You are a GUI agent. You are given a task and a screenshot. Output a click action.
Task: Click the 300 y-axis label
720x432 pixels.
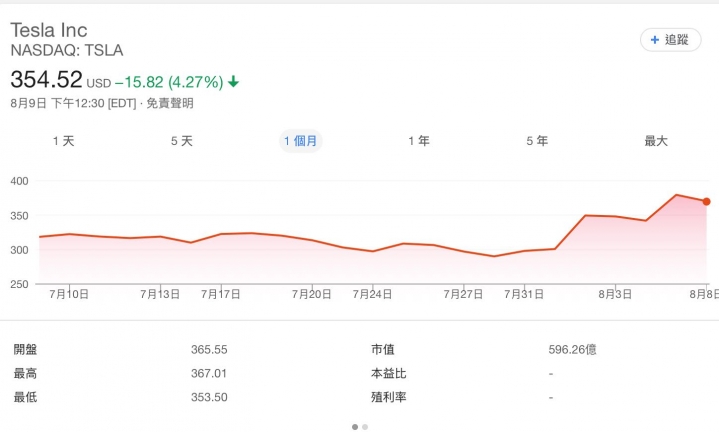coord(19,250)
